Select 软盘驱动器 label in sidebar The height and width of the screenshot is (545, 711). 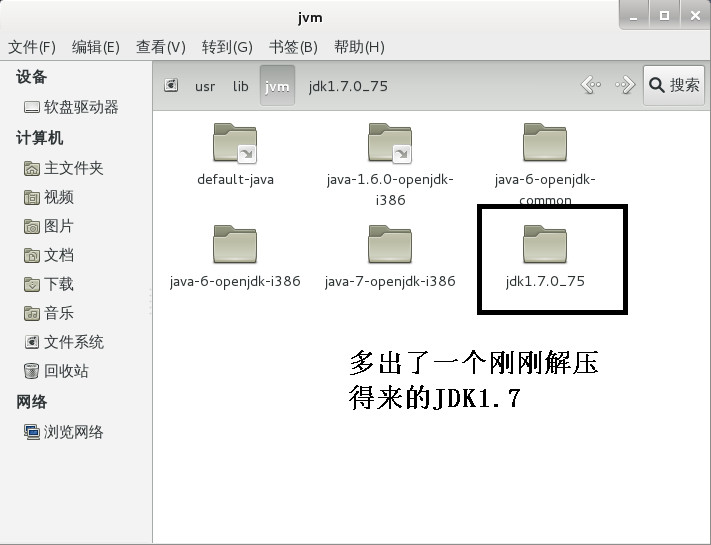[x=81, y=107]
